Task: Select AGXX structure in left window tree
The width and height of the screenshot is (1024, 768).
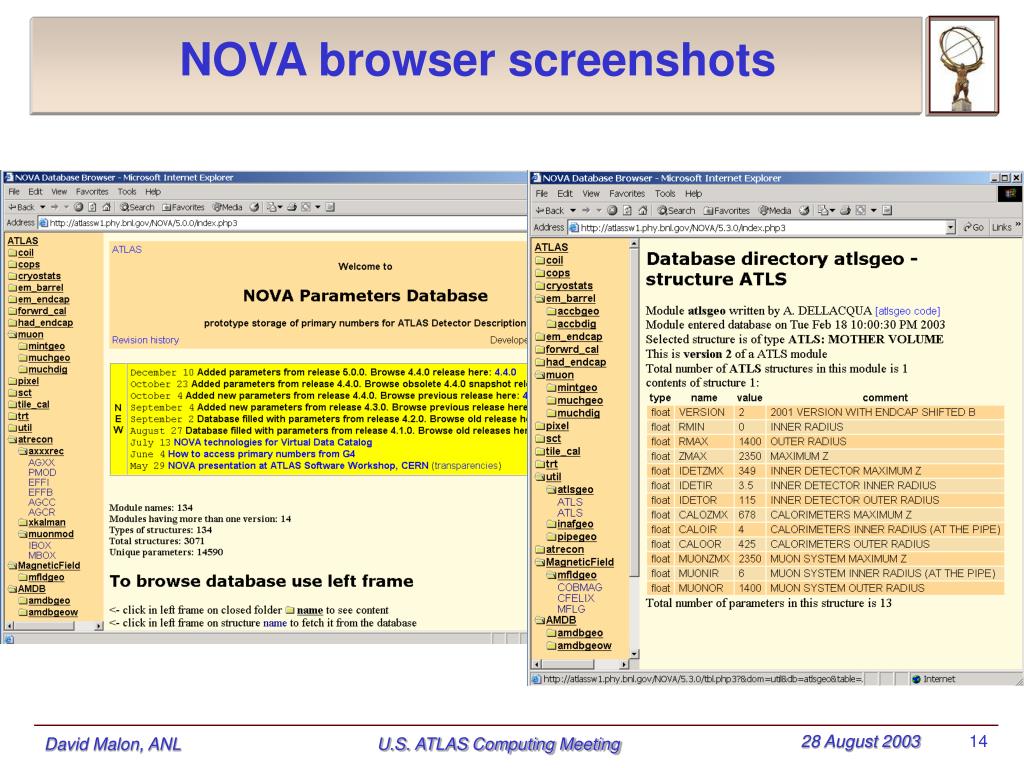Action: (x=41, y=462)
